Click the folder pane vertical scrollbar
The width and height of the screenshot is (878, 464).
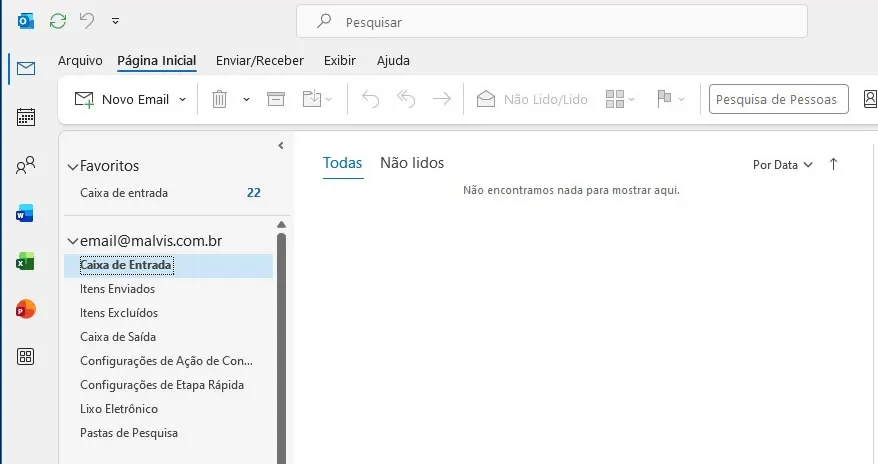point(282,347)
